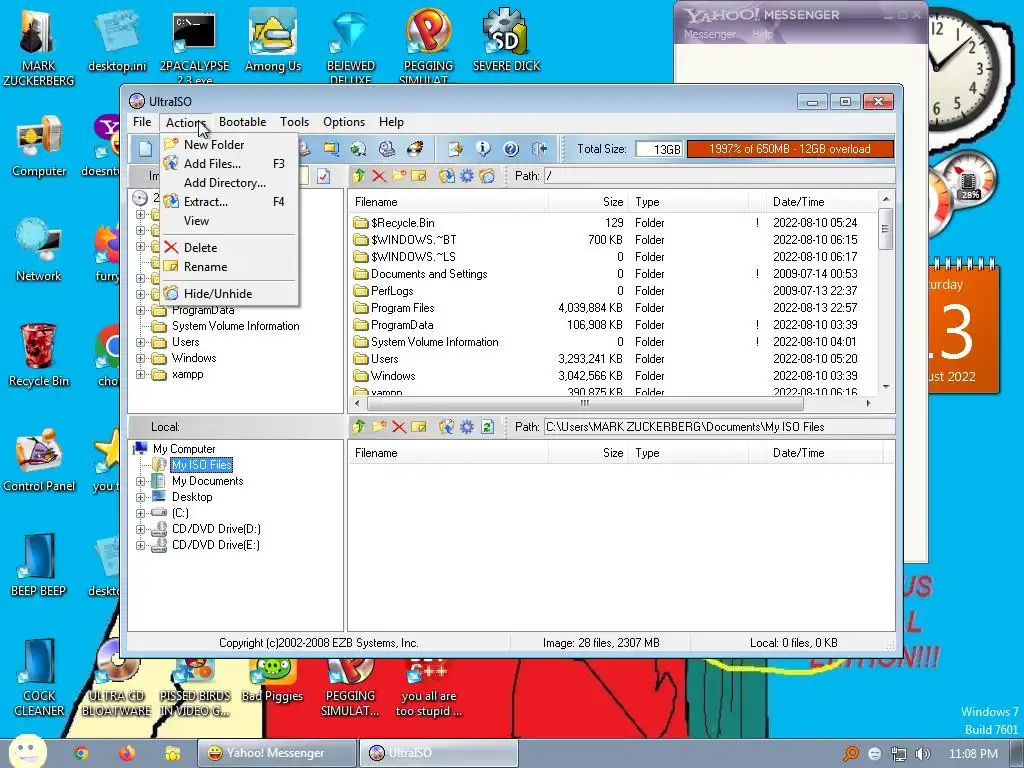Choose Add Files... from Actions menu
The width and height of the screenshot is (1024, 768).
[x=229, y=164]
